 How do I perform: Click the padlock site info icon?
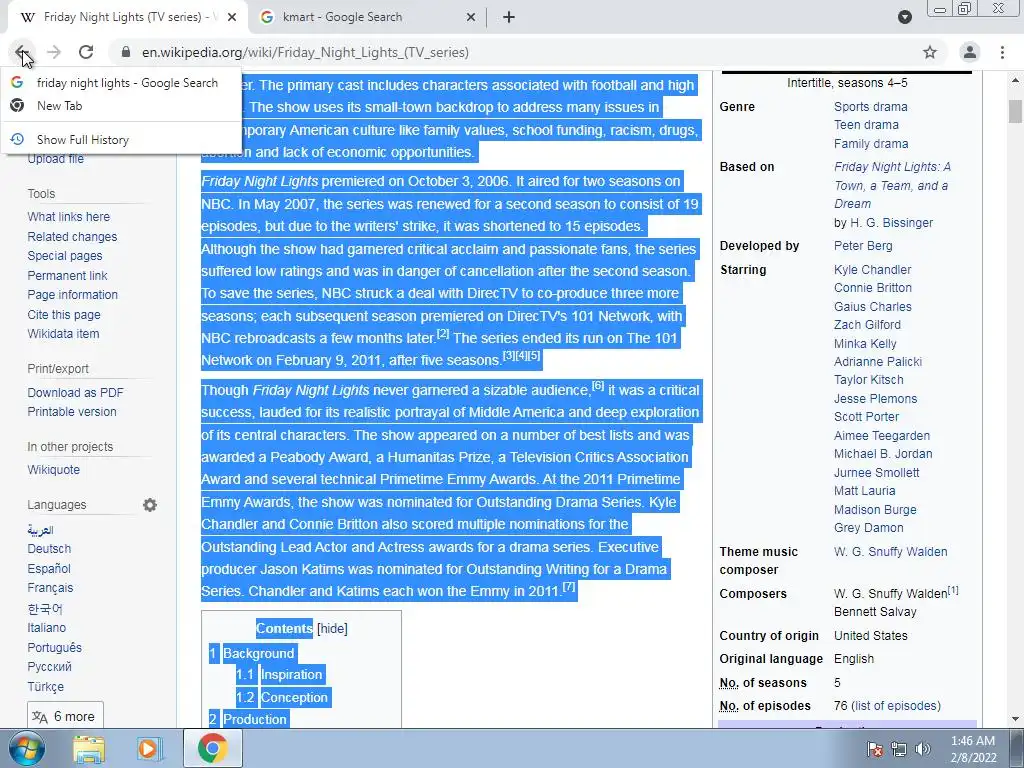pos(126,52)
